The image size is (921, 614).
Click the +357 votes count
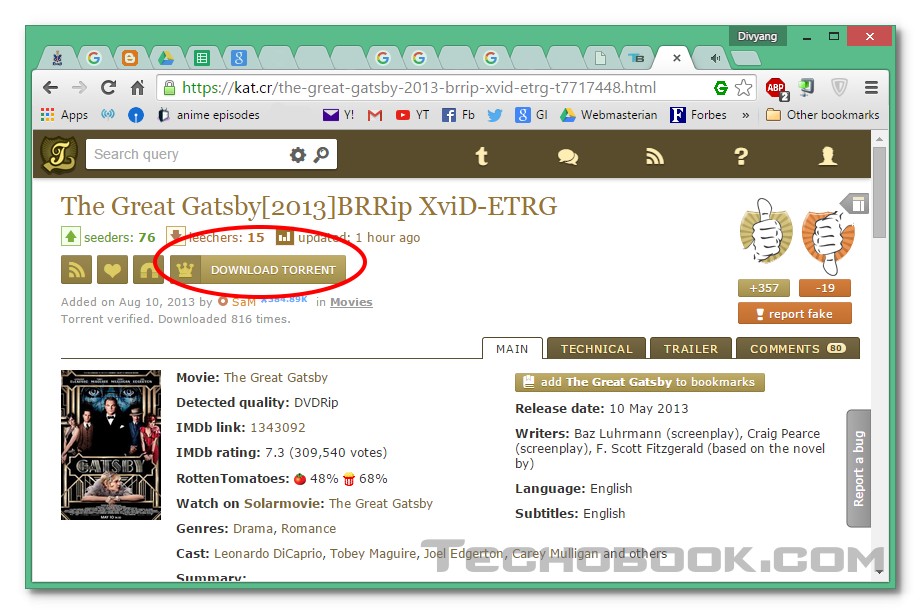click(764, 288)
